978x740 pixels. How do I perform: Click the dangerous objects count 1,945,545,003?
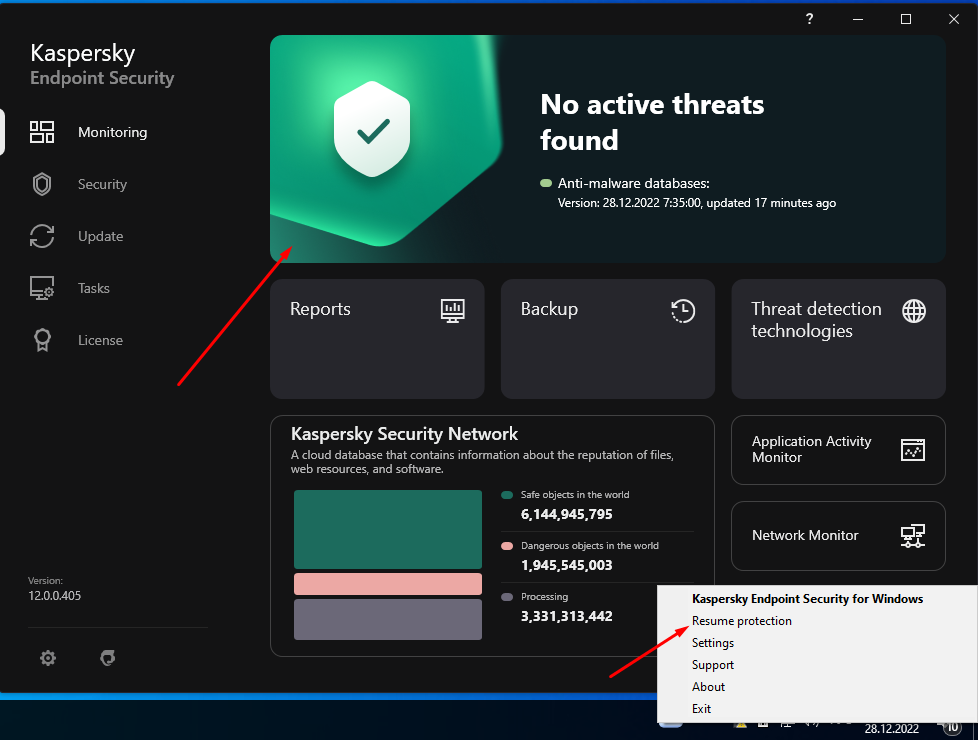click(566, 565)
